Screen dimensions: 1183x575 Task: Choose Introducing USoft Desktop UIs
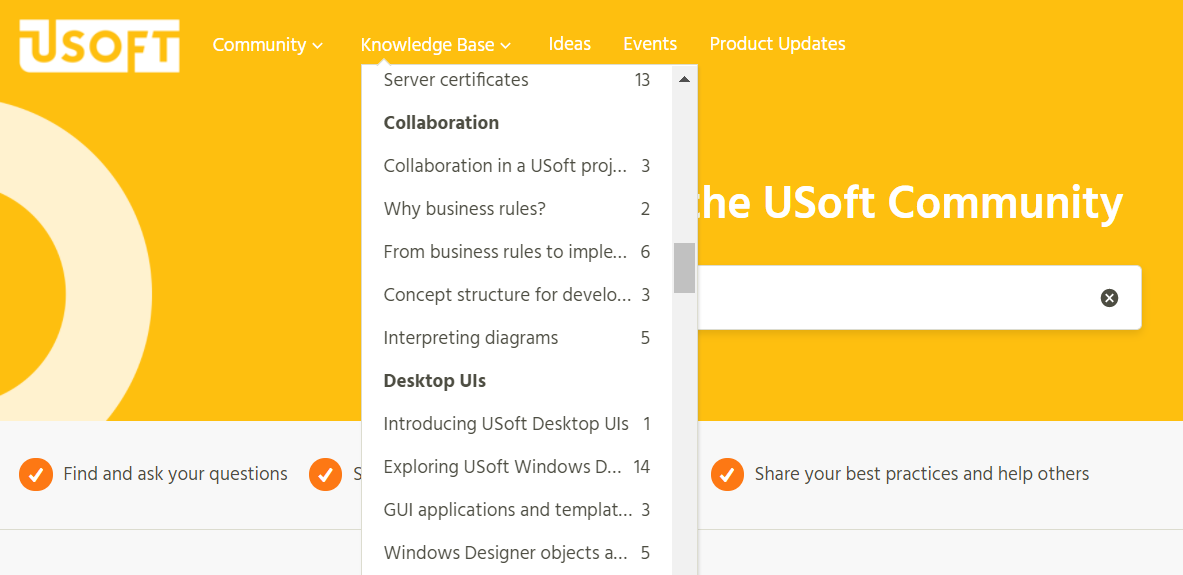coord(517,423)
